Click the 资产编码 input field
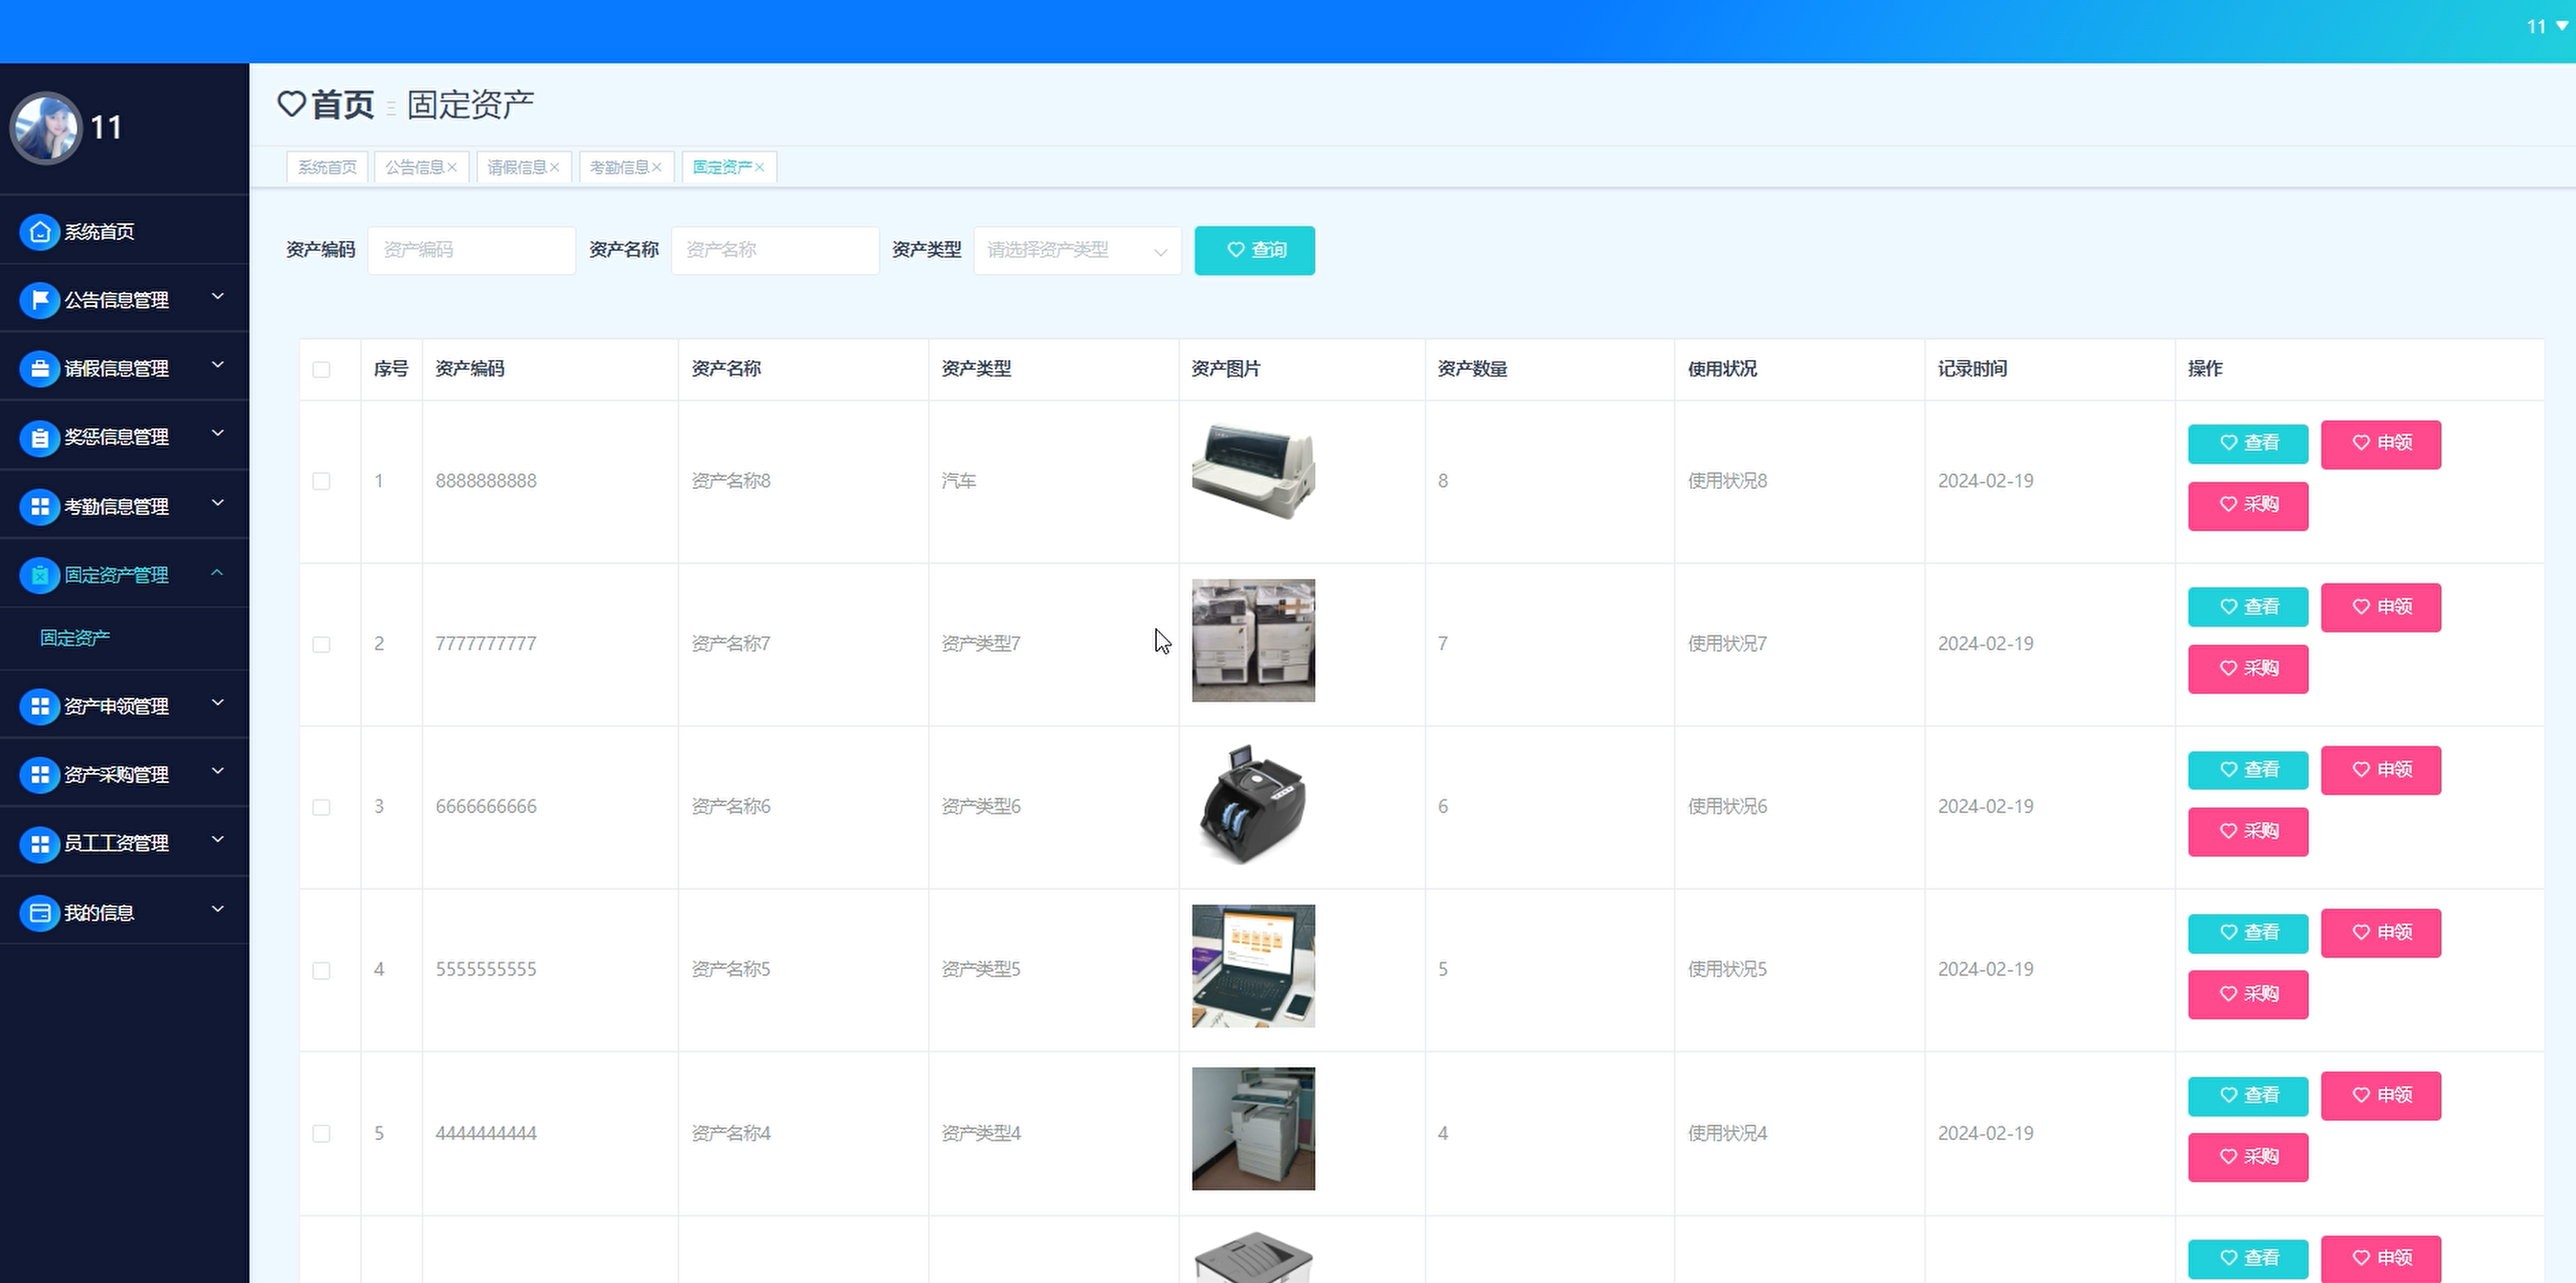This screenshot has width=2576, height=1283. [471, 250]
